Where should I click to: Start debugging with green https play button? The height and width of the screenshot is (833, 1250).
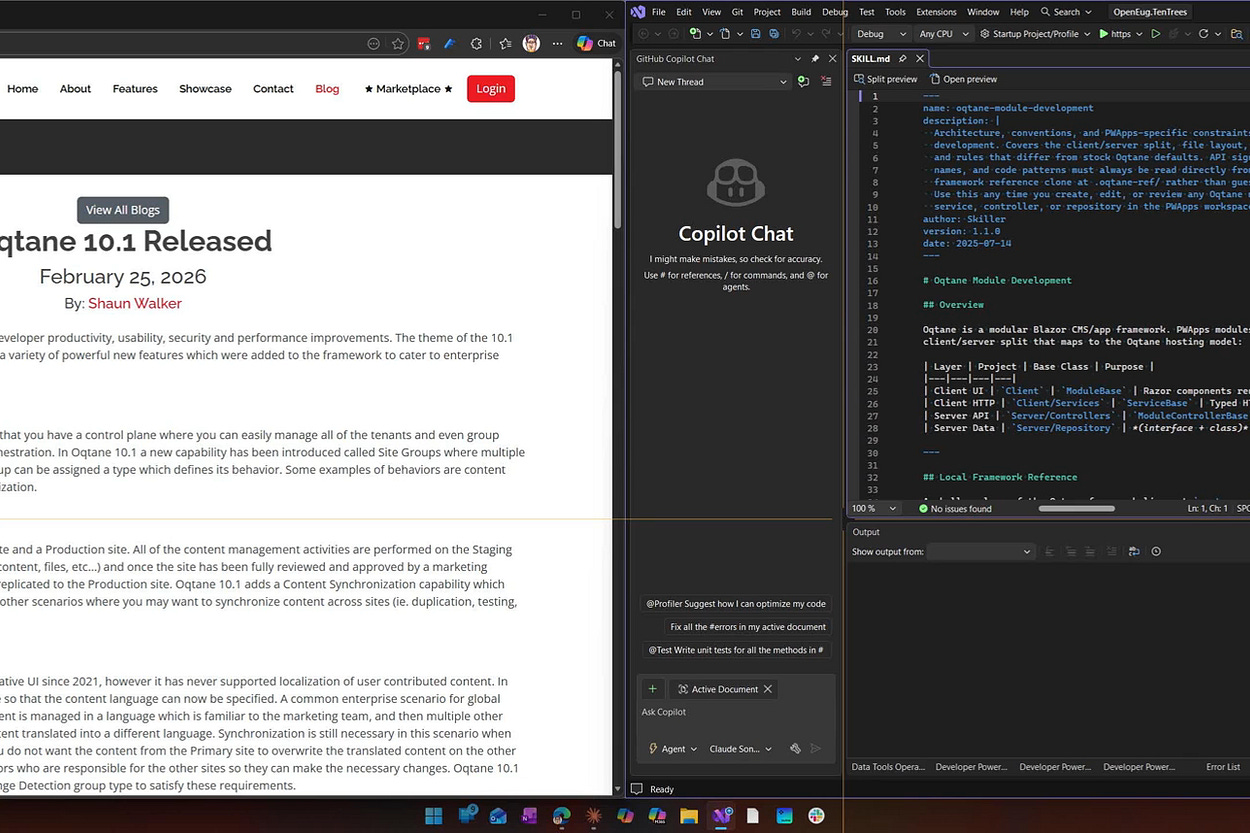(x=1116, y=34)
